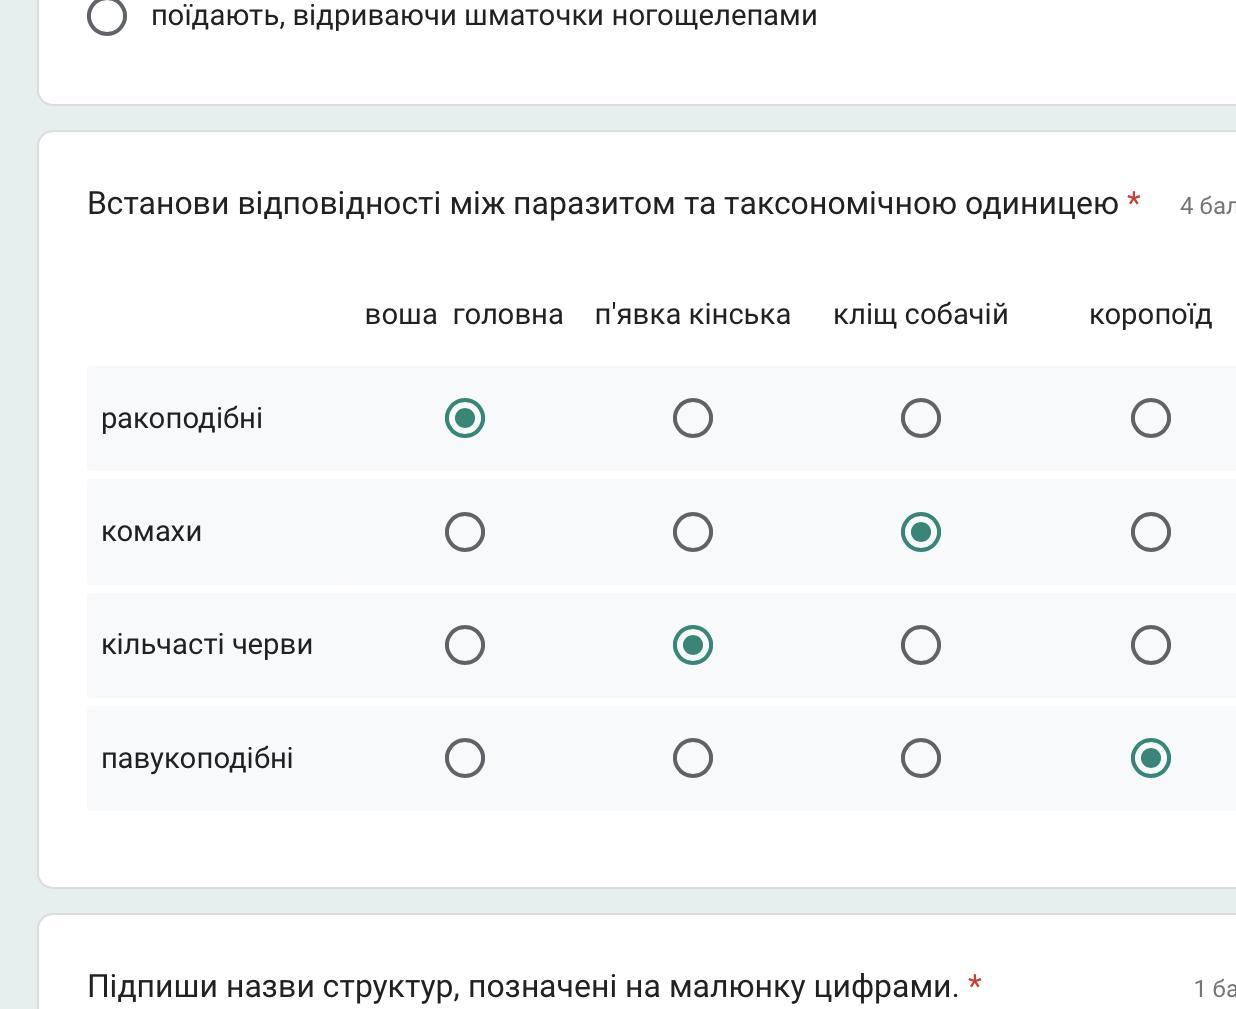1236x1009 pixels.
Task: Select павукоподібні for п'явка кінська
Action: pos(693,758)
